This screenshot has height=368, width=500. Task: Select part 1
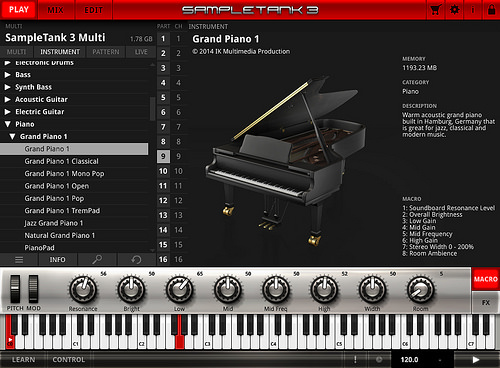[163, 39]
